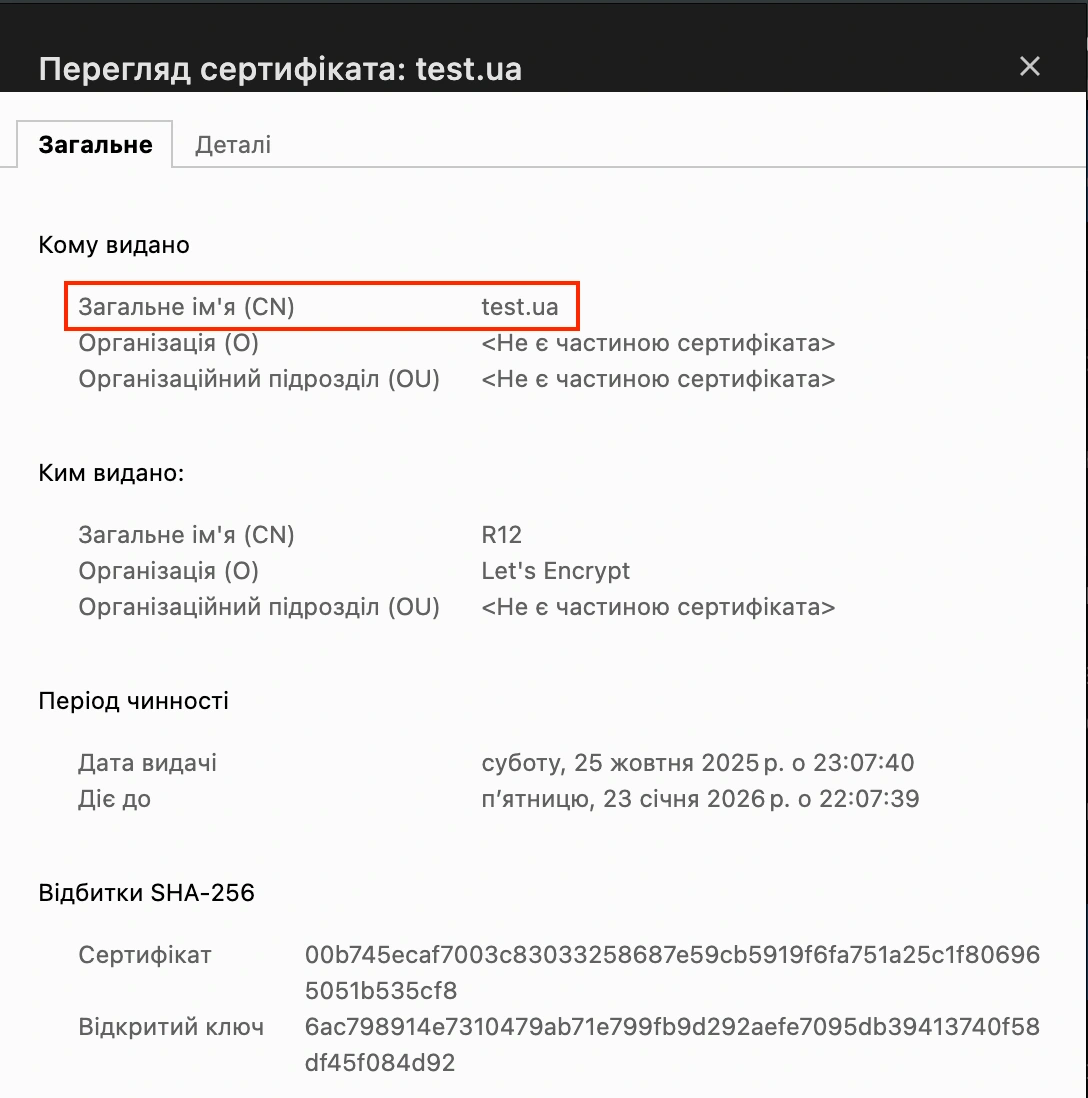Click the Діє до label
This screenshot has width=1088, height=1098.
[115, 798]
